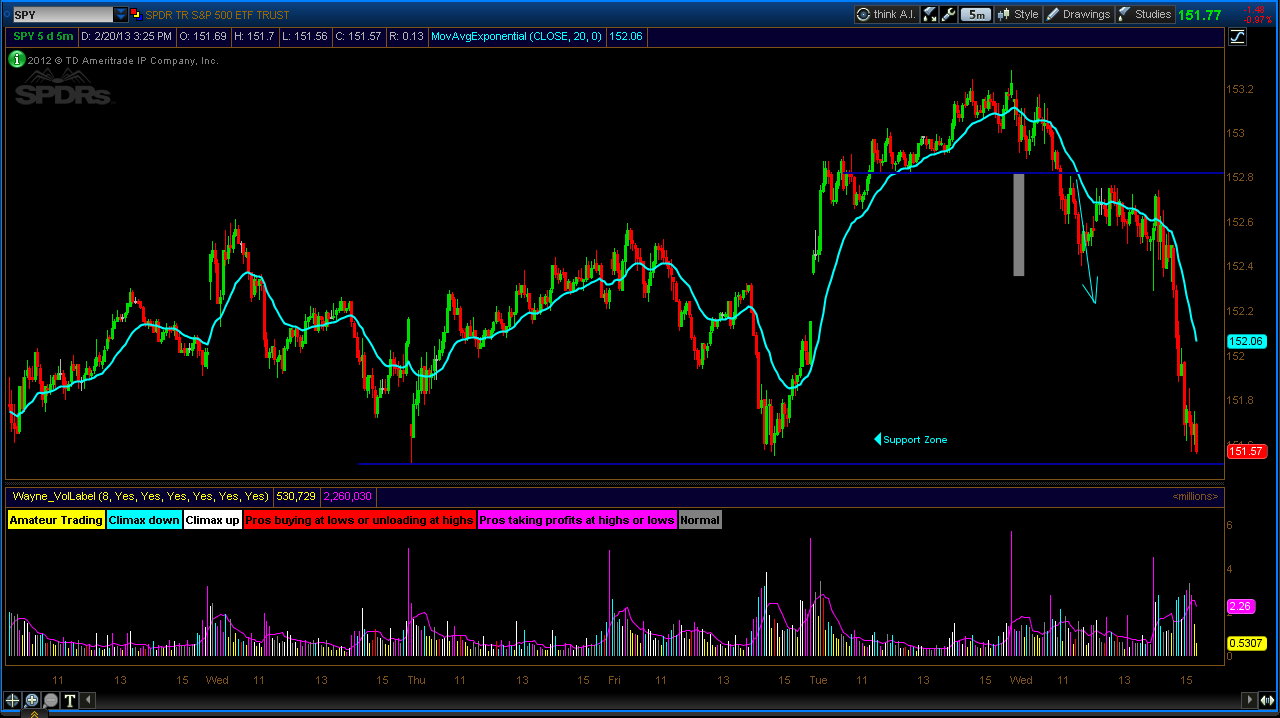
Task: Click the 2,260,030 average volume value
Action: pos(348,496)
